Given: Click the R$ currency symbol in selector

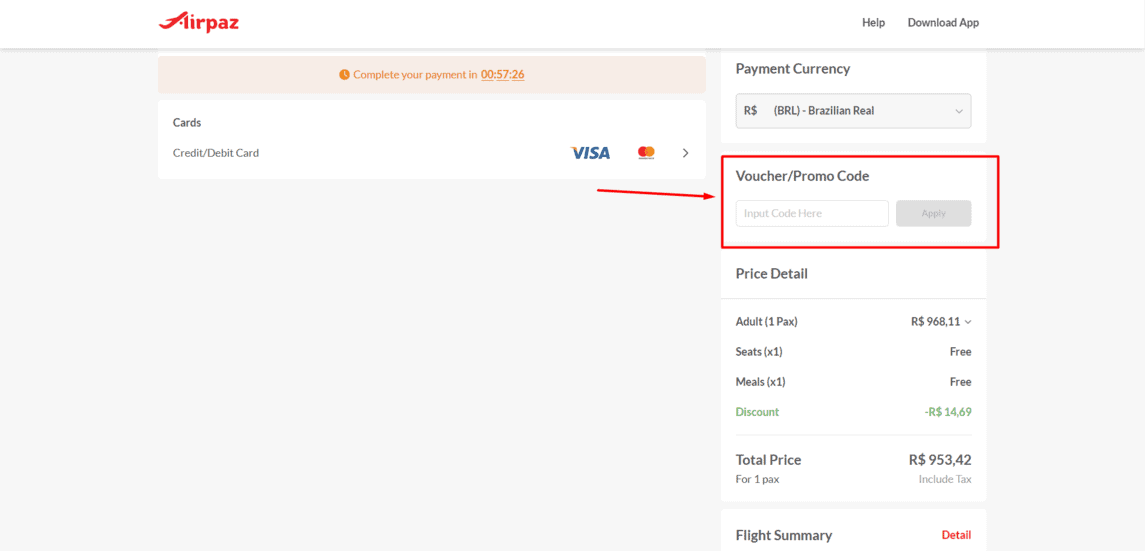Looking at the screenshot, I should click(x=751, y=111).
